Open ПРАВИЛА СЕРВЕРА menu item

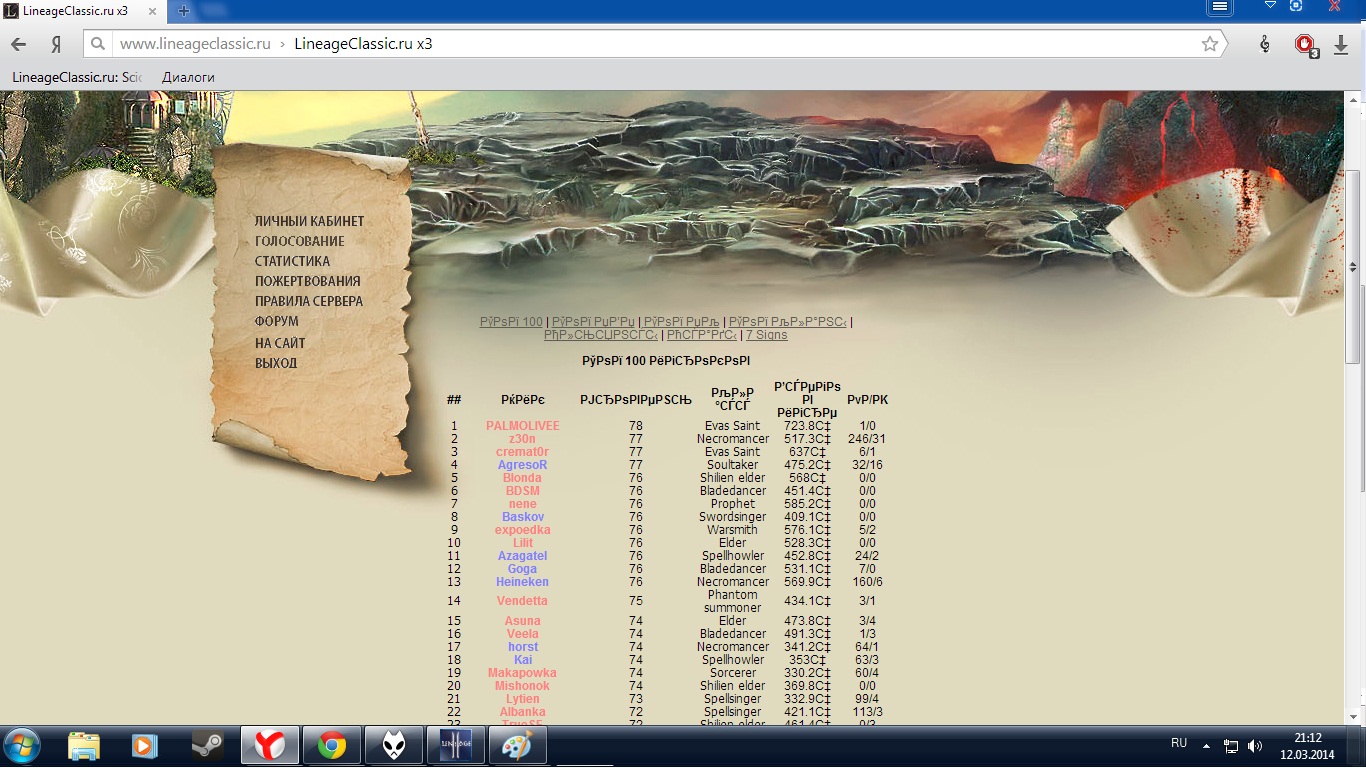(x=308, y=301)
